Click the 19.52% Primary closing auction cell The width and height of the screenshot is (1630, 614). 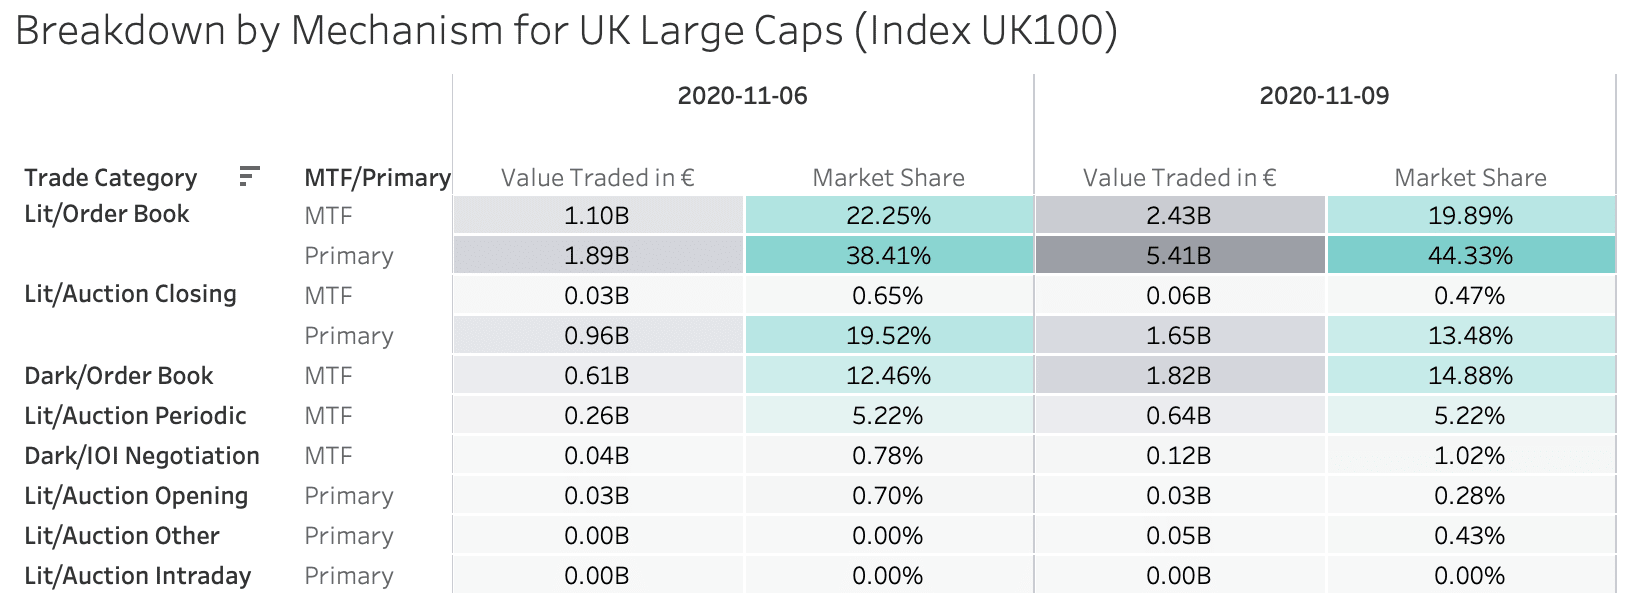(x=889, y=336)
